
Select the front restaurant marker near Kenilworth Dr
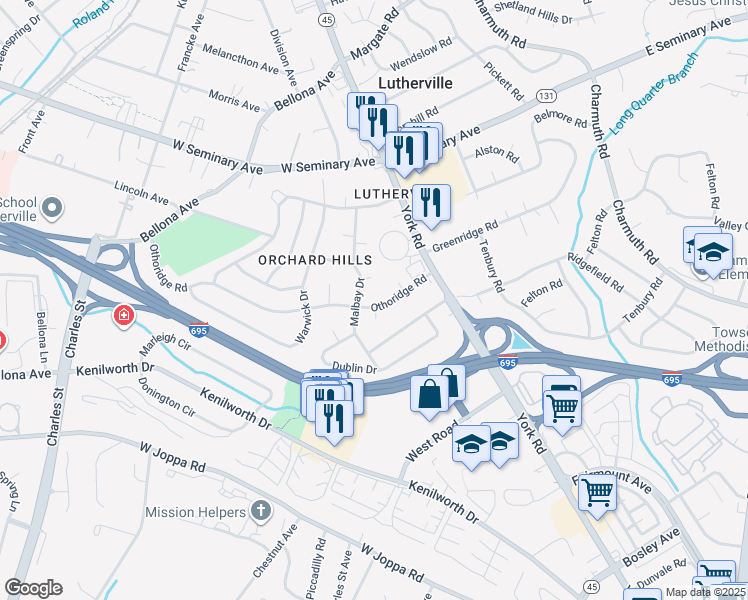[x=334, y=421]
